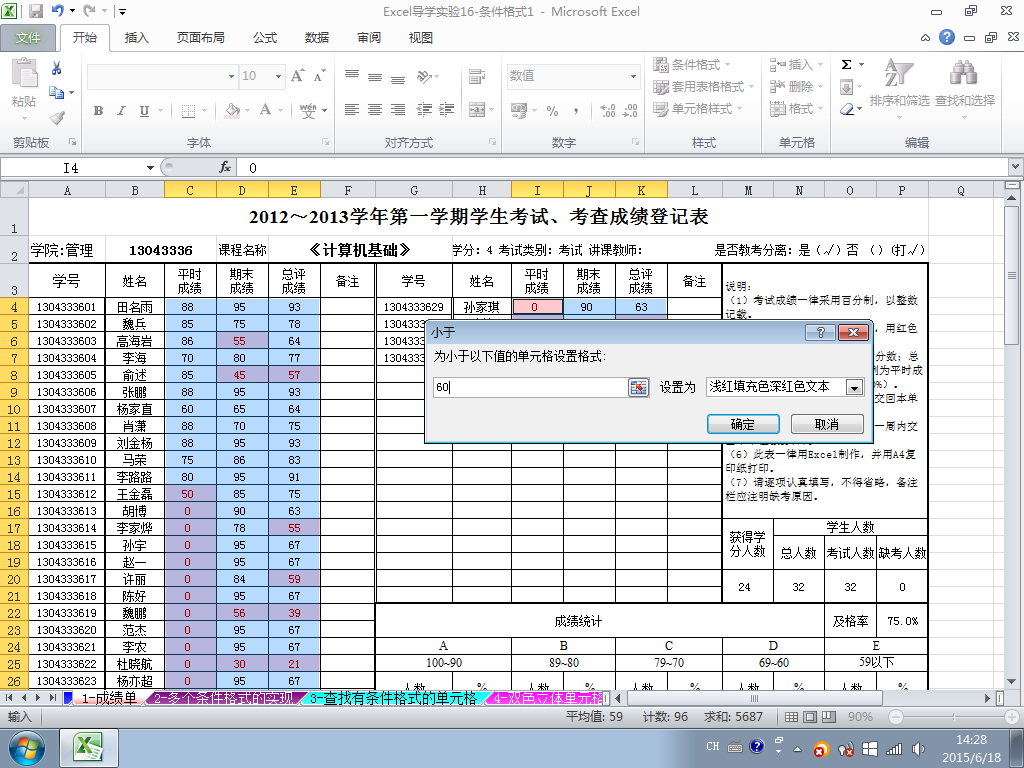Image resolution: width=1024 pixels, height=768 pixels.
Task: Open Conditional Formatting (条件格式) dropdown
Action: [692, 65]
